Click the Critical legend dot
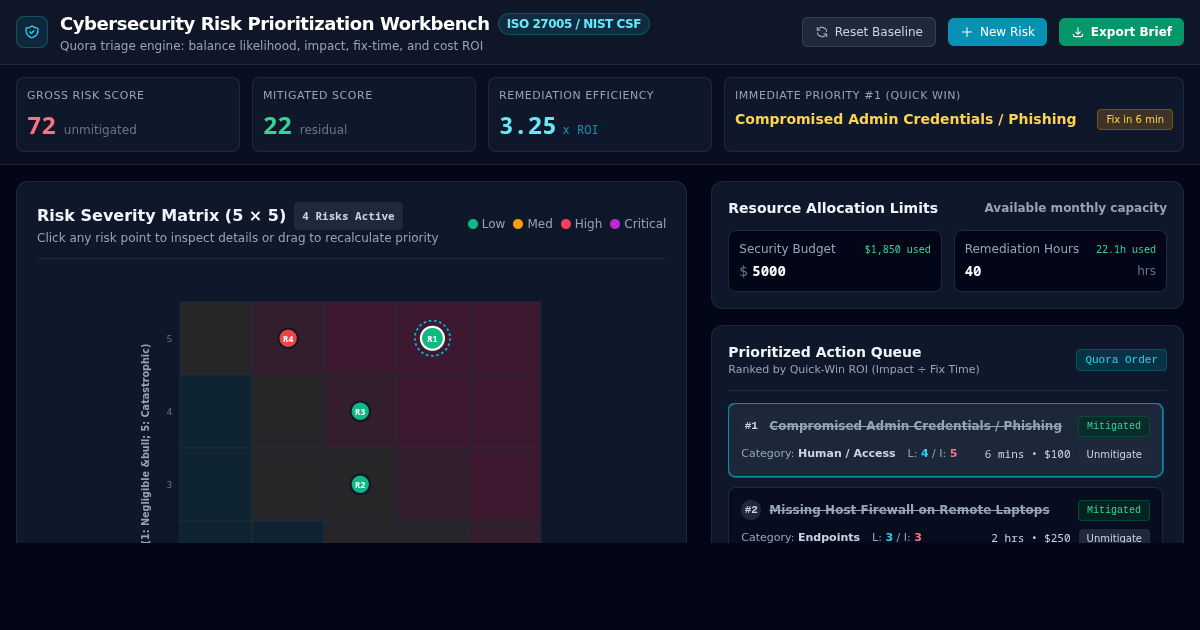The width and height of the screenshot is (1200, 630). tap(615, 224)
